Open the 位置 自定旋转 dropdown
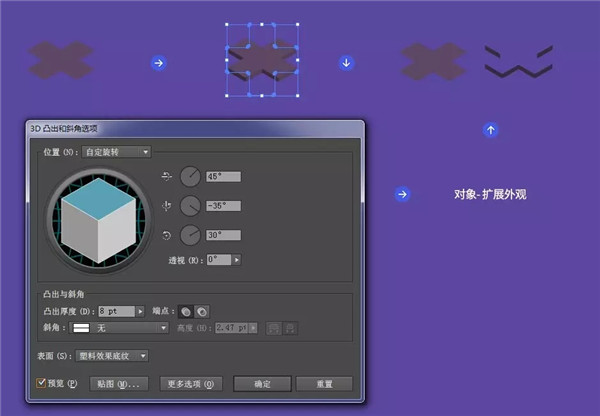 coord(116,152)
